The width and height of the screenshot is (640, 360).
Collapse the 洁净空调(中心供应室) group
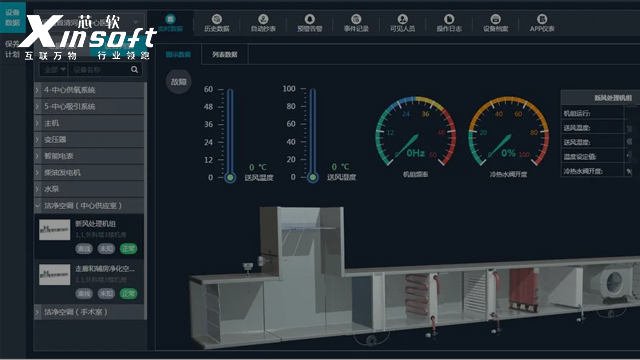[89, 206]
